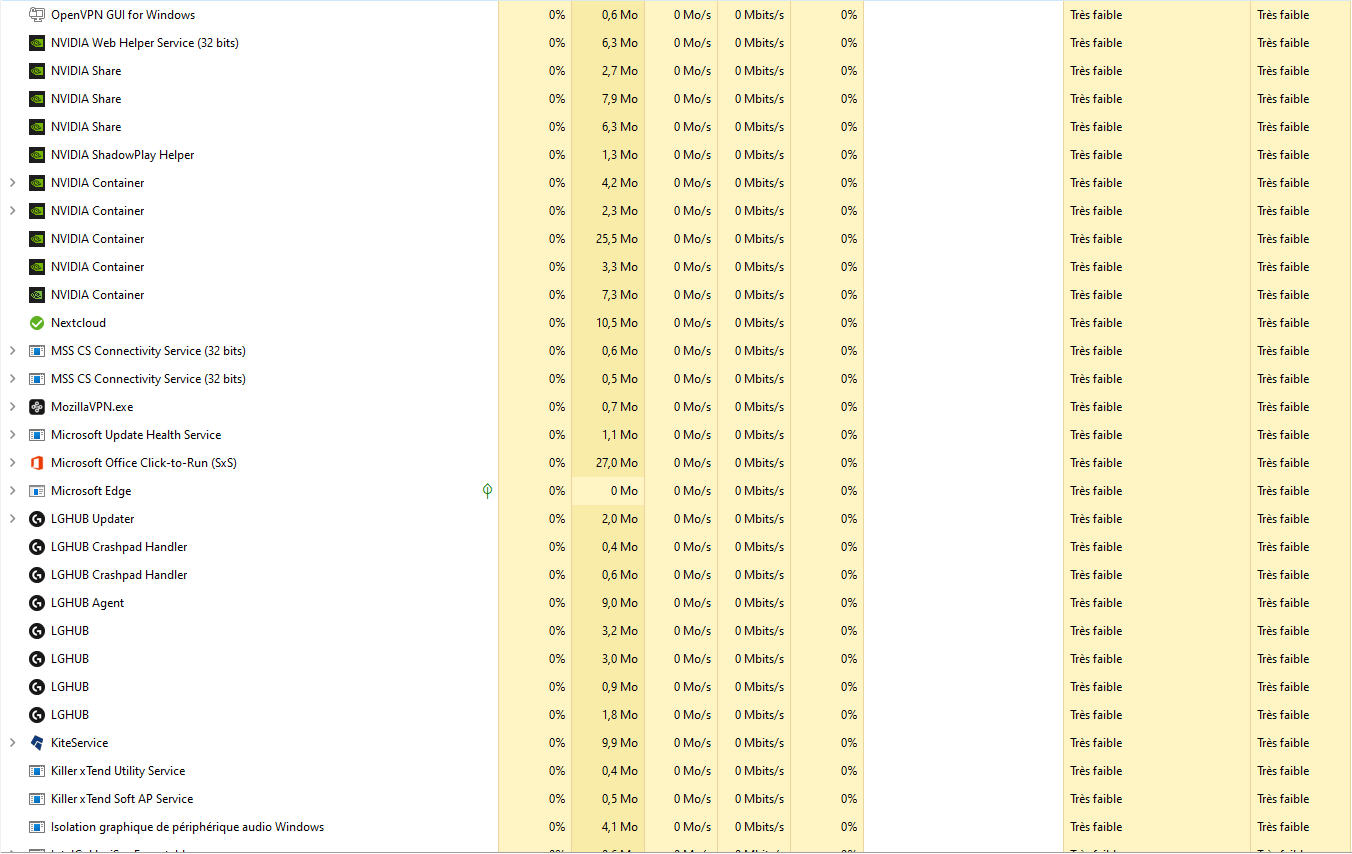Screen dimensions: 1352x854
Task: Click icon of NVIDIA Share using 2,7 Mo
Action: tap(37, 71)
